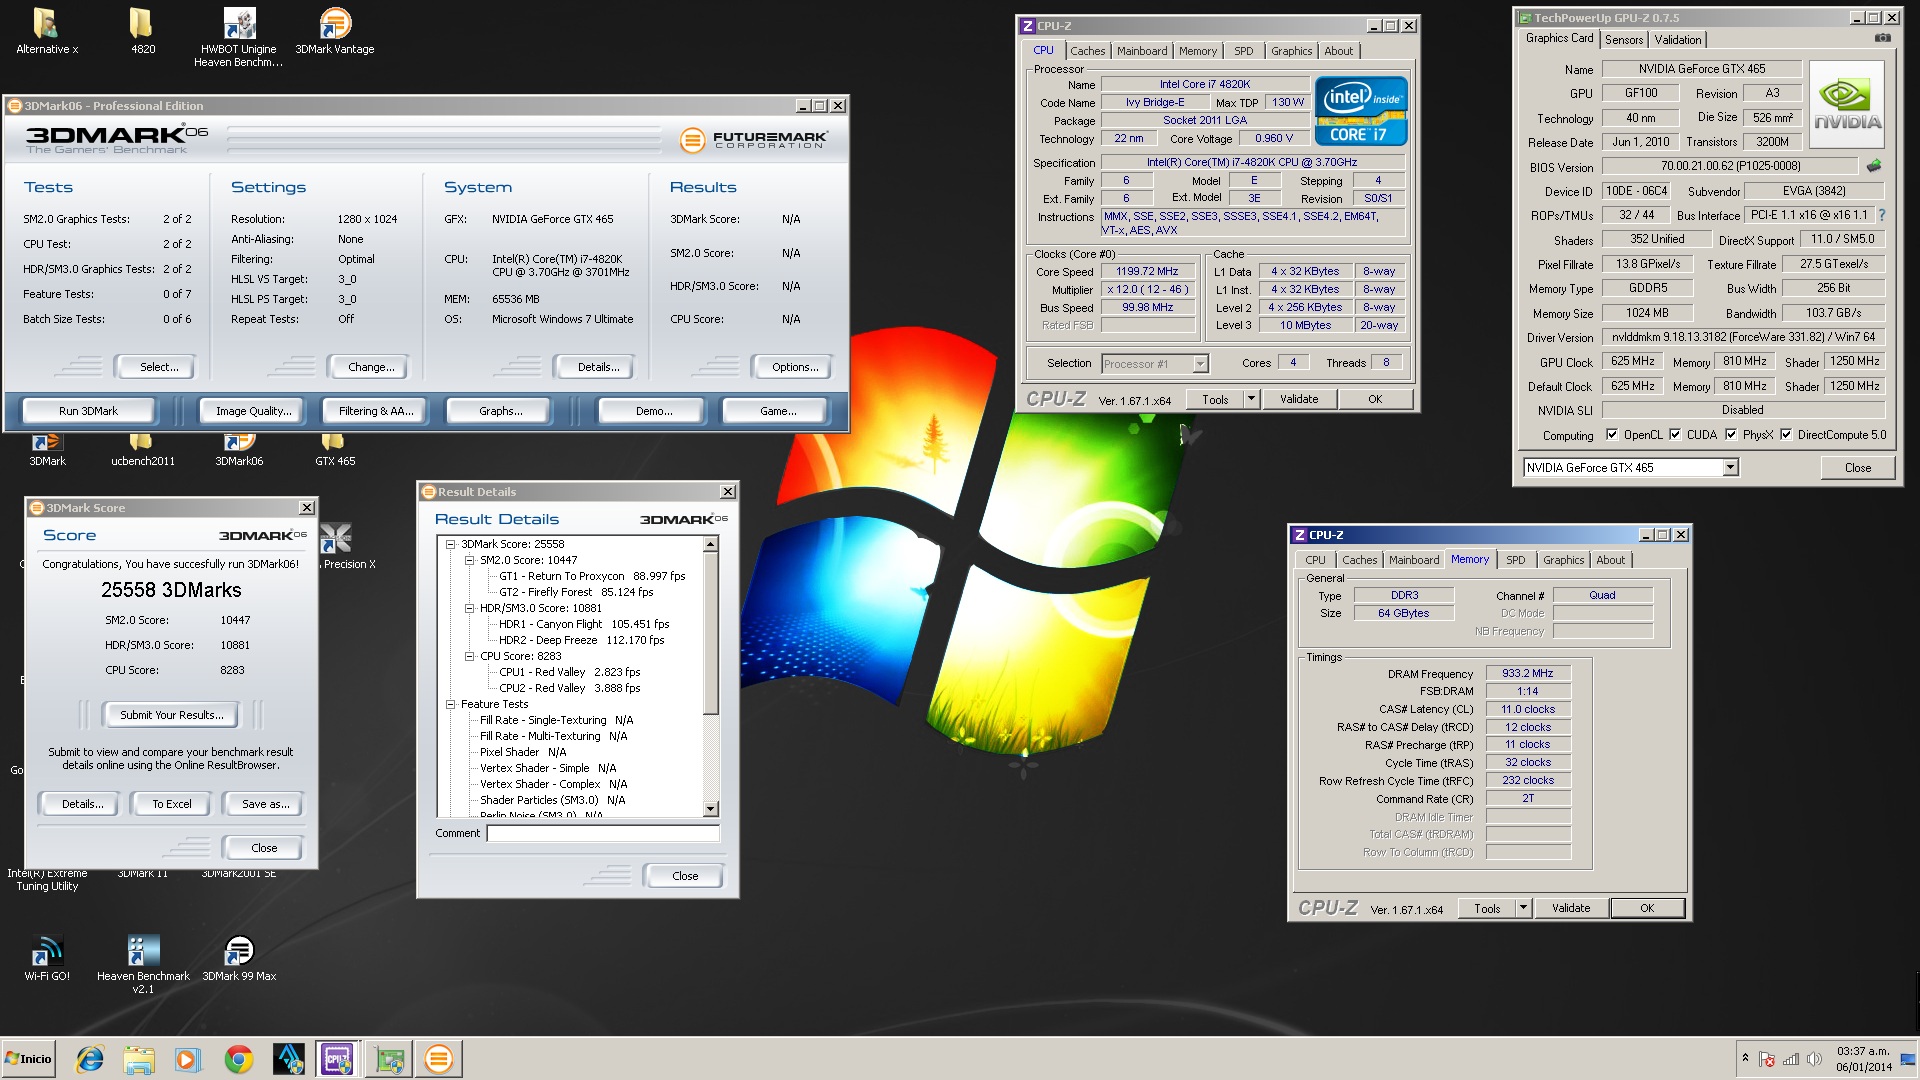Toggle the OpenCL checkbox in GPU-Z
This screenshot has width=1920, height=1080.
[x=1612, y=434]
